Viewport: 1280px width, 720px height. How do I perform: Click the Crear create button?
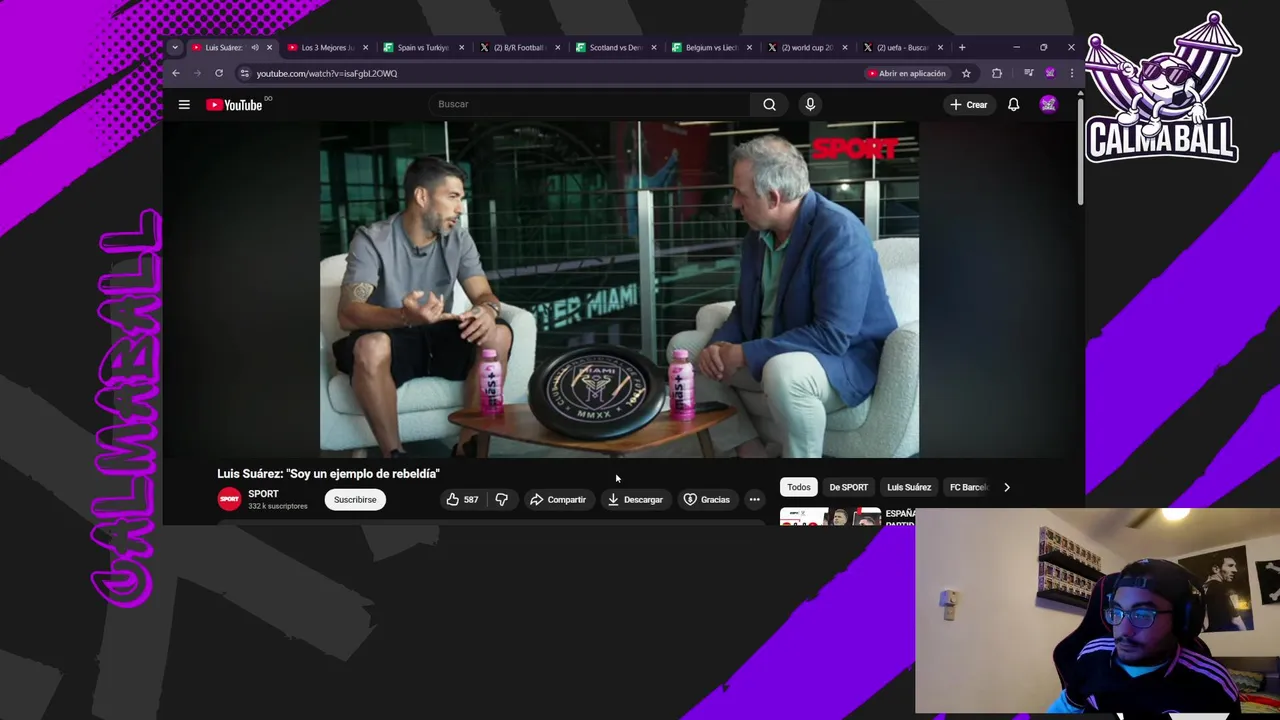pyautogui.click(x=968, y=104)
